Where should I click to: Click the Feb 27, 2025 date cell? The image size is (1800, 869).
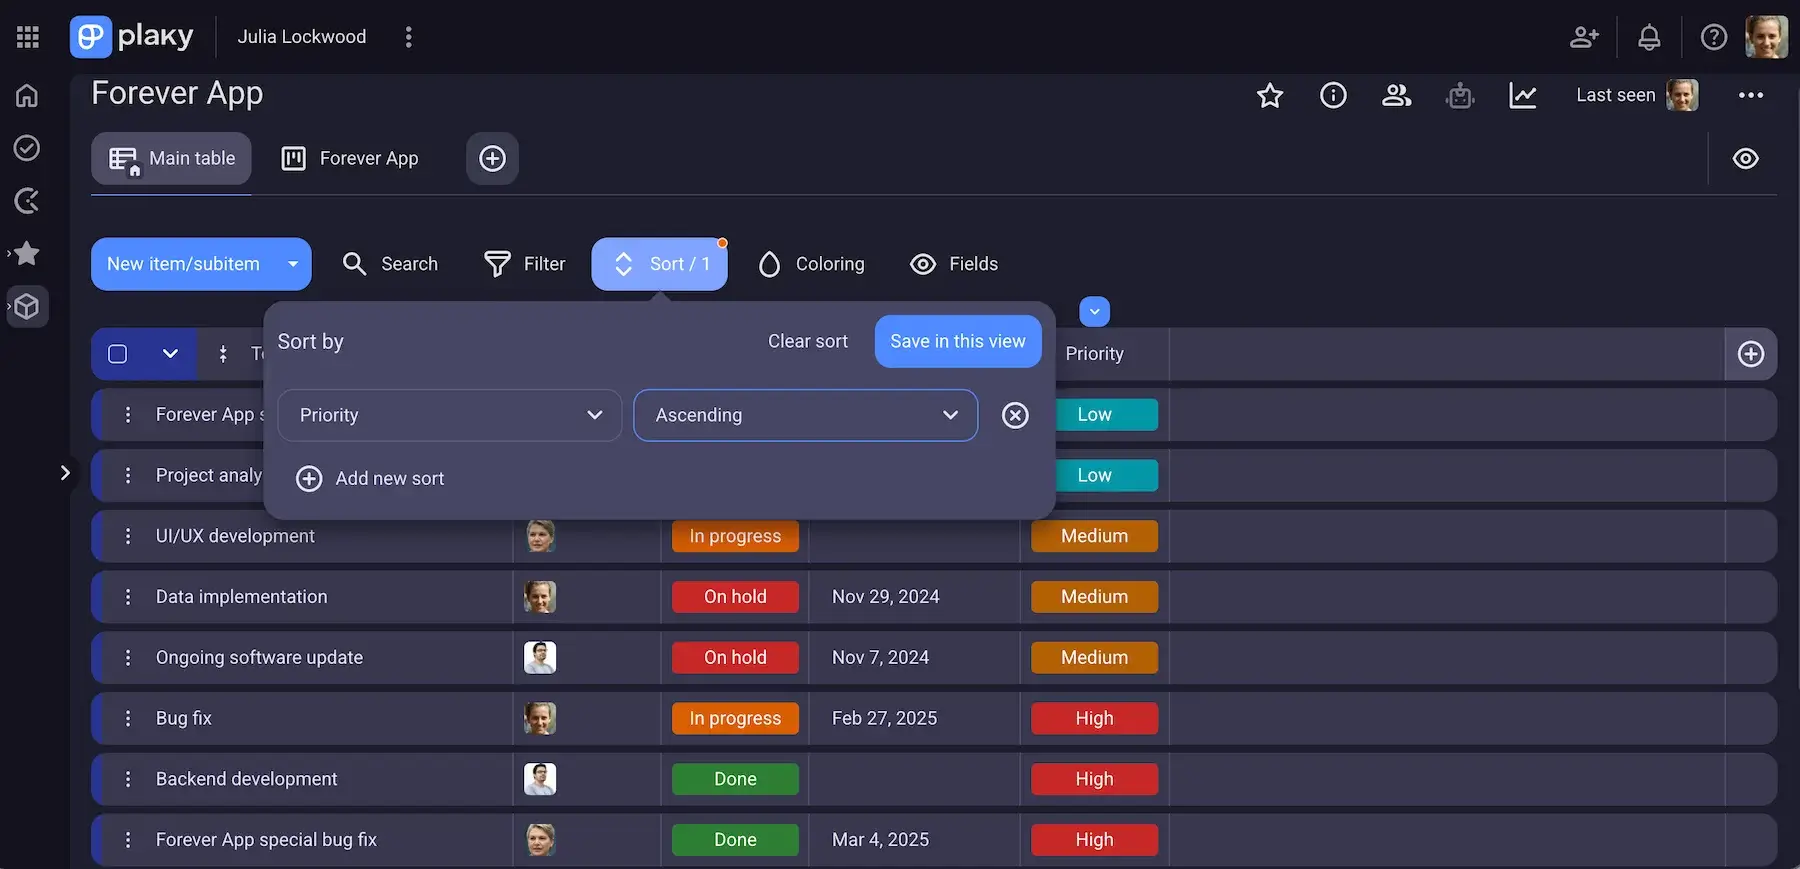coord(884,718)
